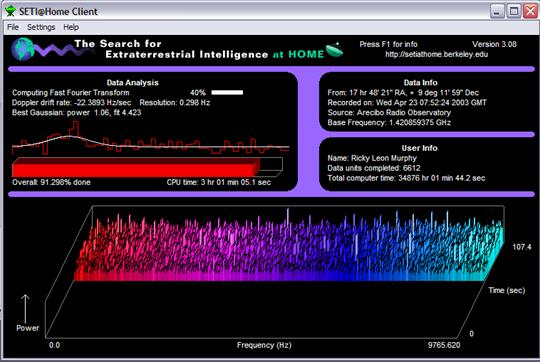Click the SETI@Home title bar icon
This screenshot has width=540, height=362.
pos(10,11)
